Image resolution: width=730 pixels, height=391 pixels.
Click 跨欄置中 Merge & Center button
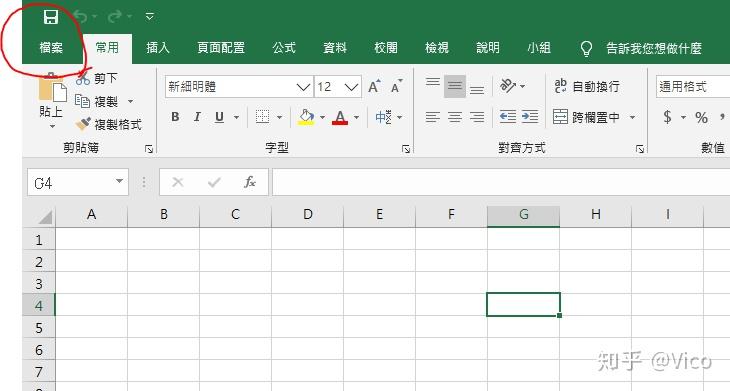point(587,117)
